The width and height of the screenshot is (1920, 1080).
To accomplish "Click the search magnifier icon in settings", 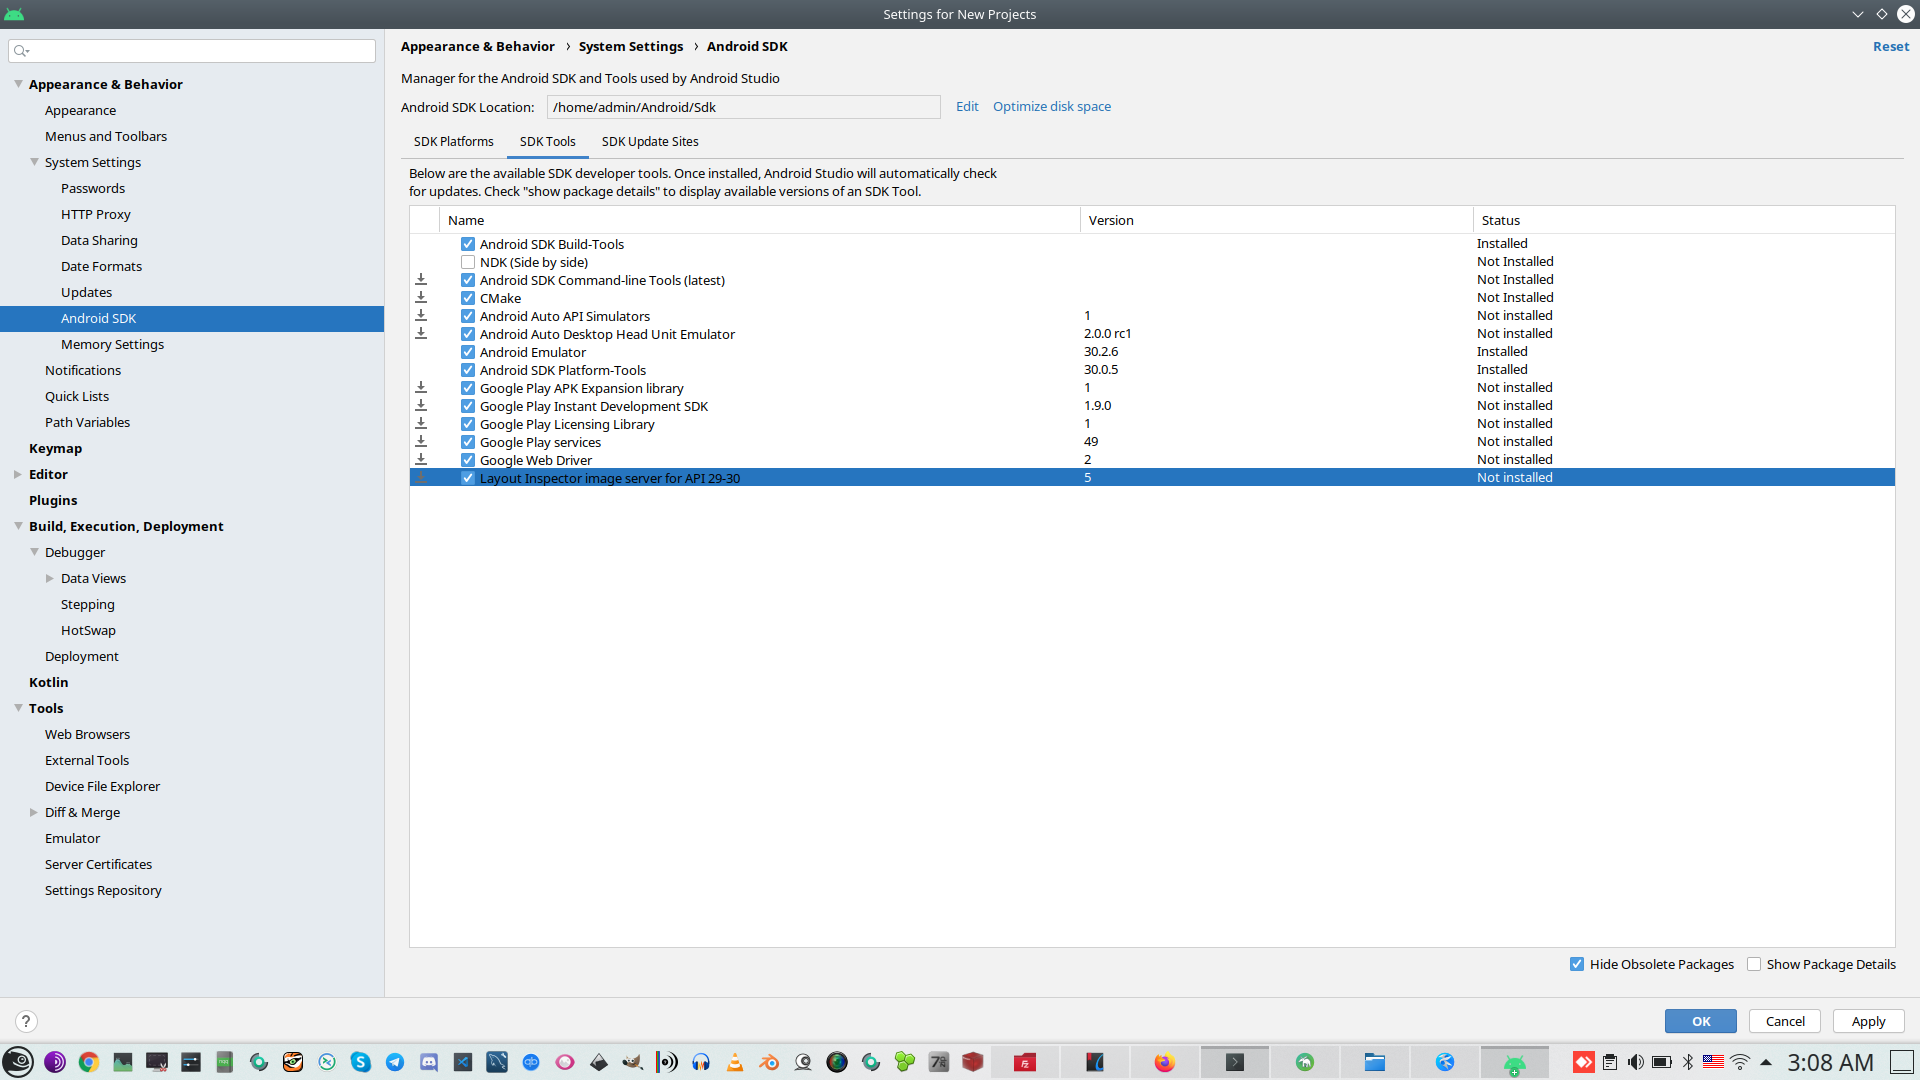I will click(x=21, y=51).
